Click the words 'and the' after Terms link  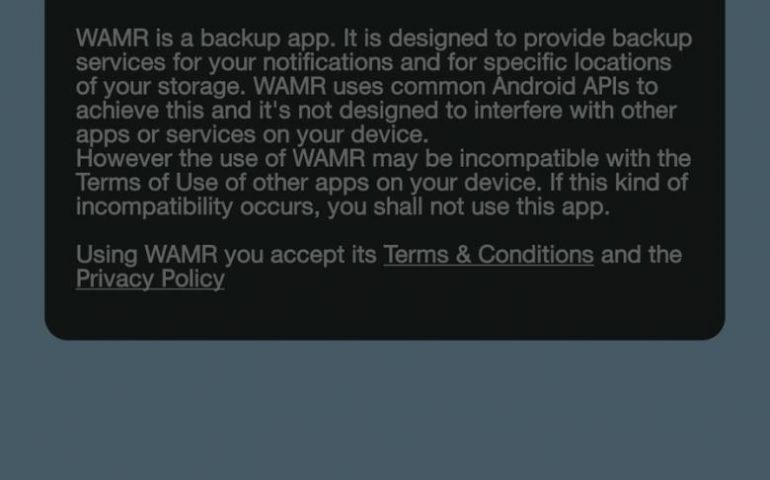(641, 255)
